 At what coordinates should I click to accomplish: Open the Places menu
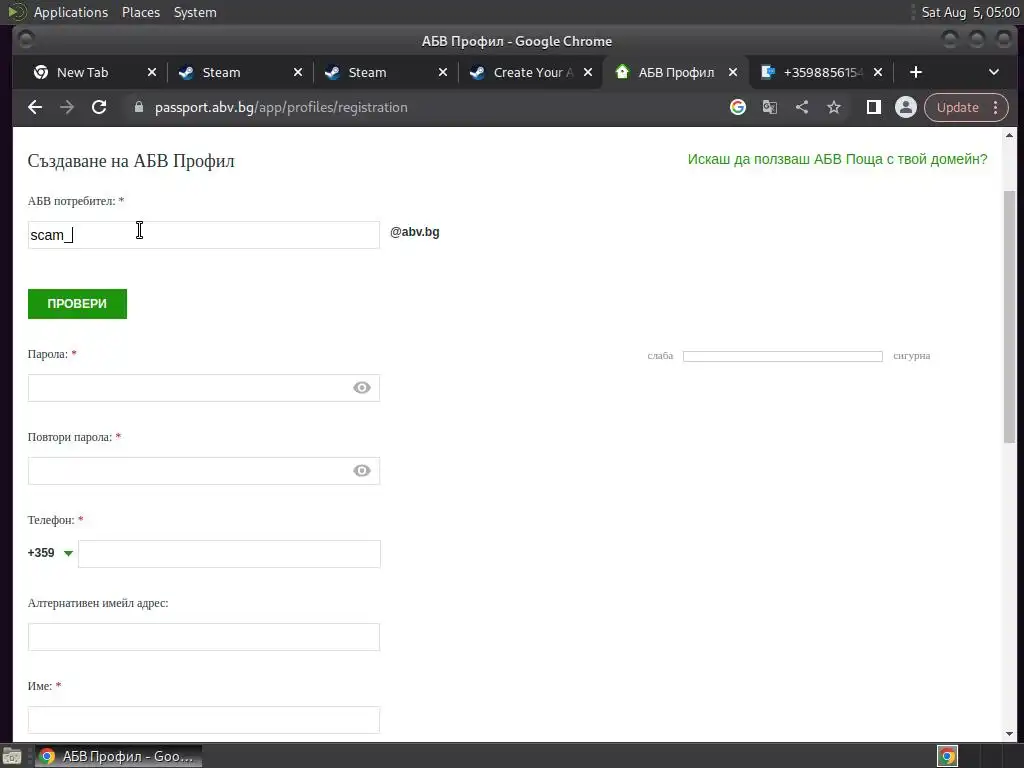(140, 12)
